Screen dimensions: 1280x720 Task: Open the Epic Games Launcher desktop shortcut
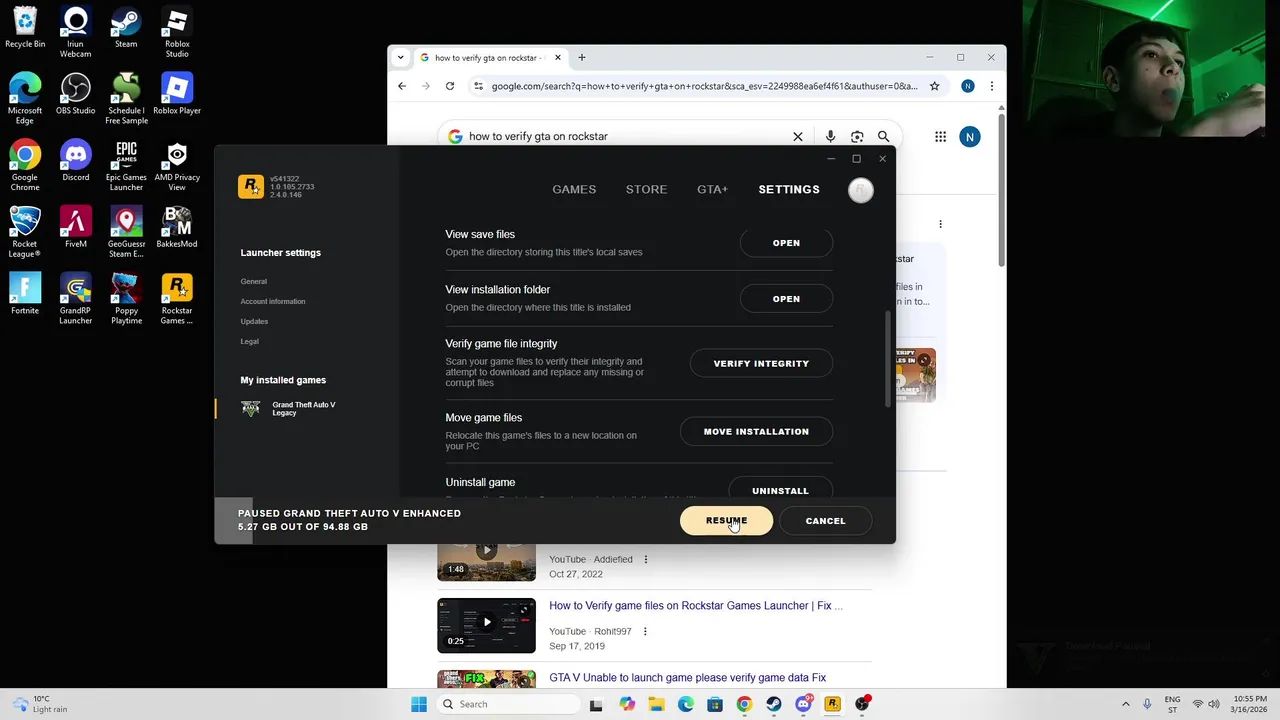[x=126, y=166]
